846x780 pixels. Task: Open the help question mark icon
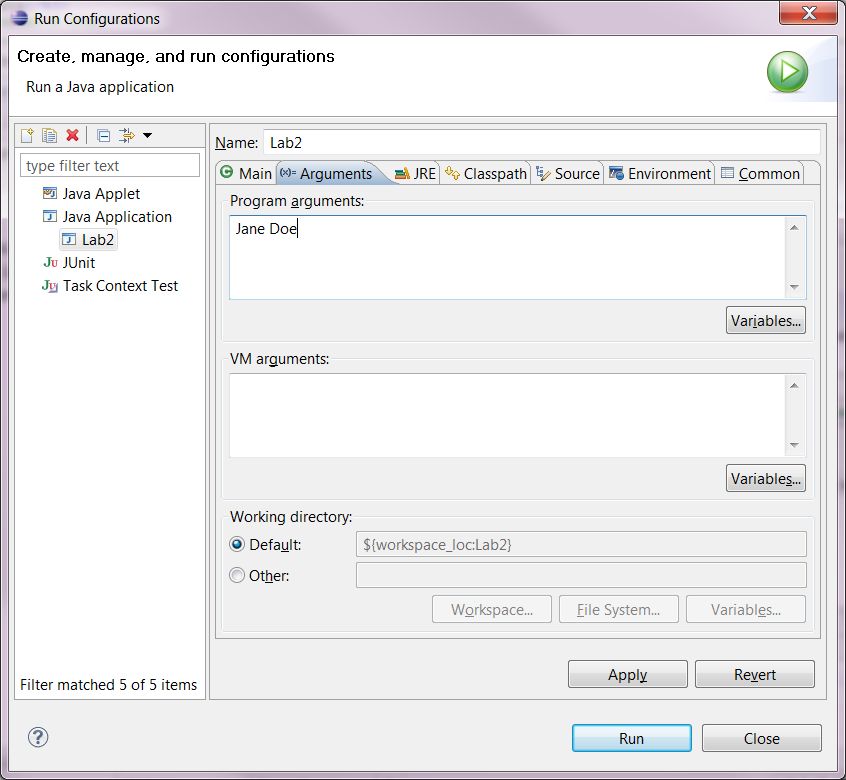38,737
